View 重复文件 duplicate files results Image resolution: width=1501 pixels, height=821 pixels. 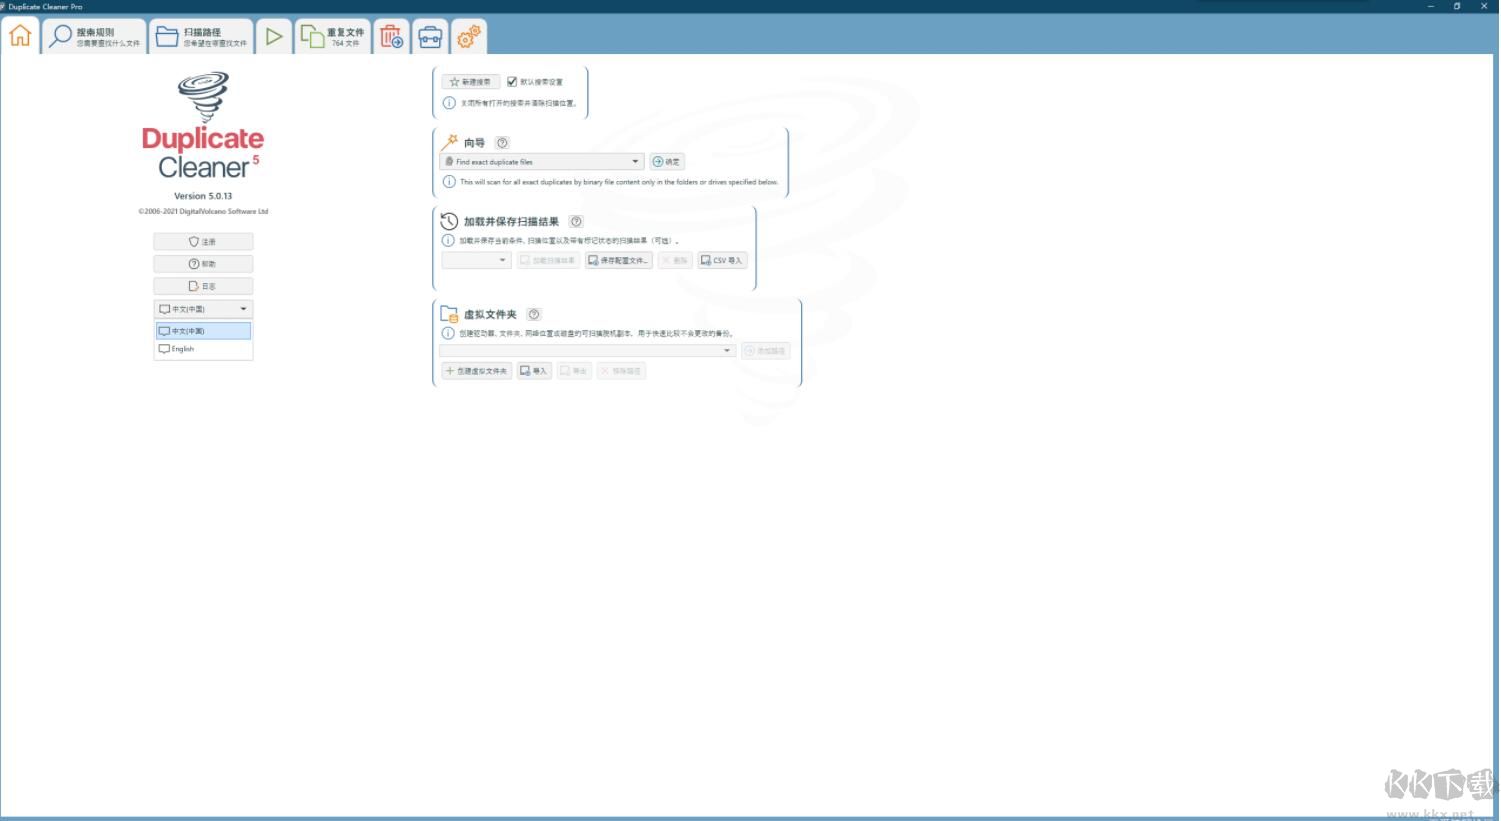[x=330, y=35]
